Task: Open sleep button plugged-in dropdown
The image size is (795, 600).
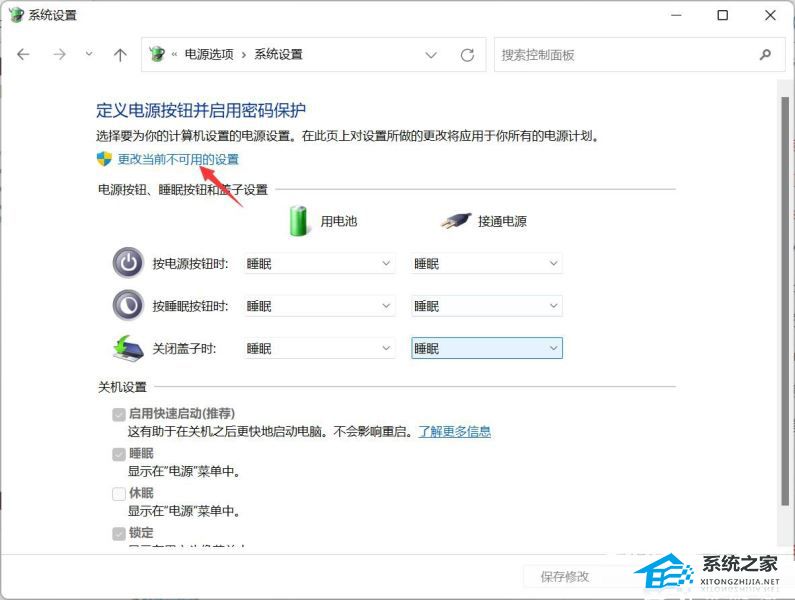Action: 487,306
